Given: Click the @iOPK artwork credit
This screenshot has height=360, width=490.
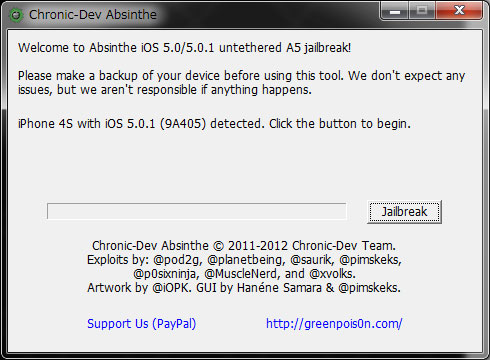Looking at the screenshot, I should (x=172, y=288).
